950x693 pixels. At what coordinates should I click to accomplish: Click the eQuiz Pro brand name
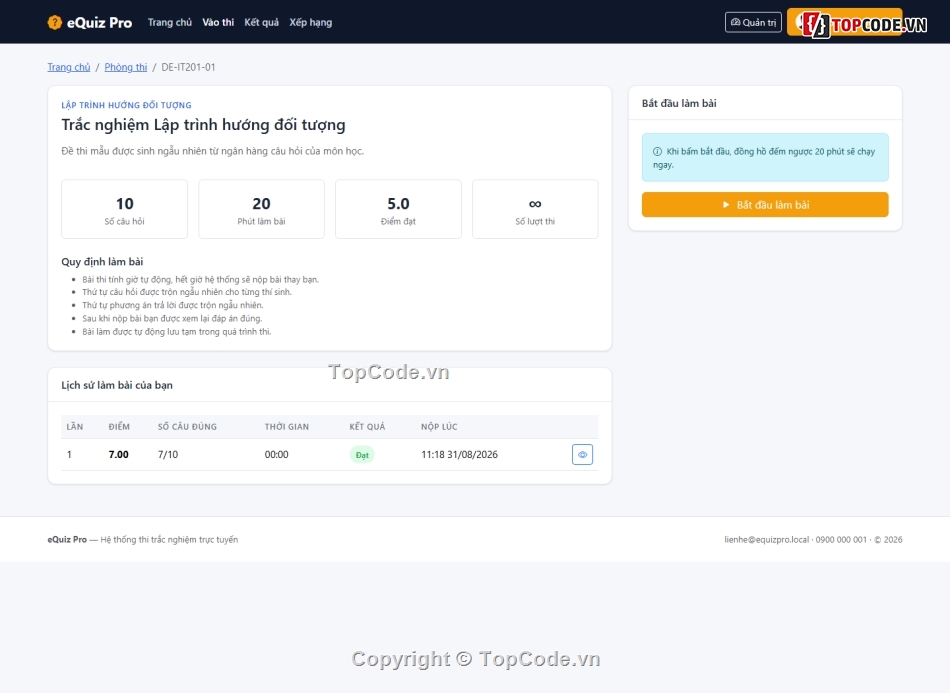[99, 22]
